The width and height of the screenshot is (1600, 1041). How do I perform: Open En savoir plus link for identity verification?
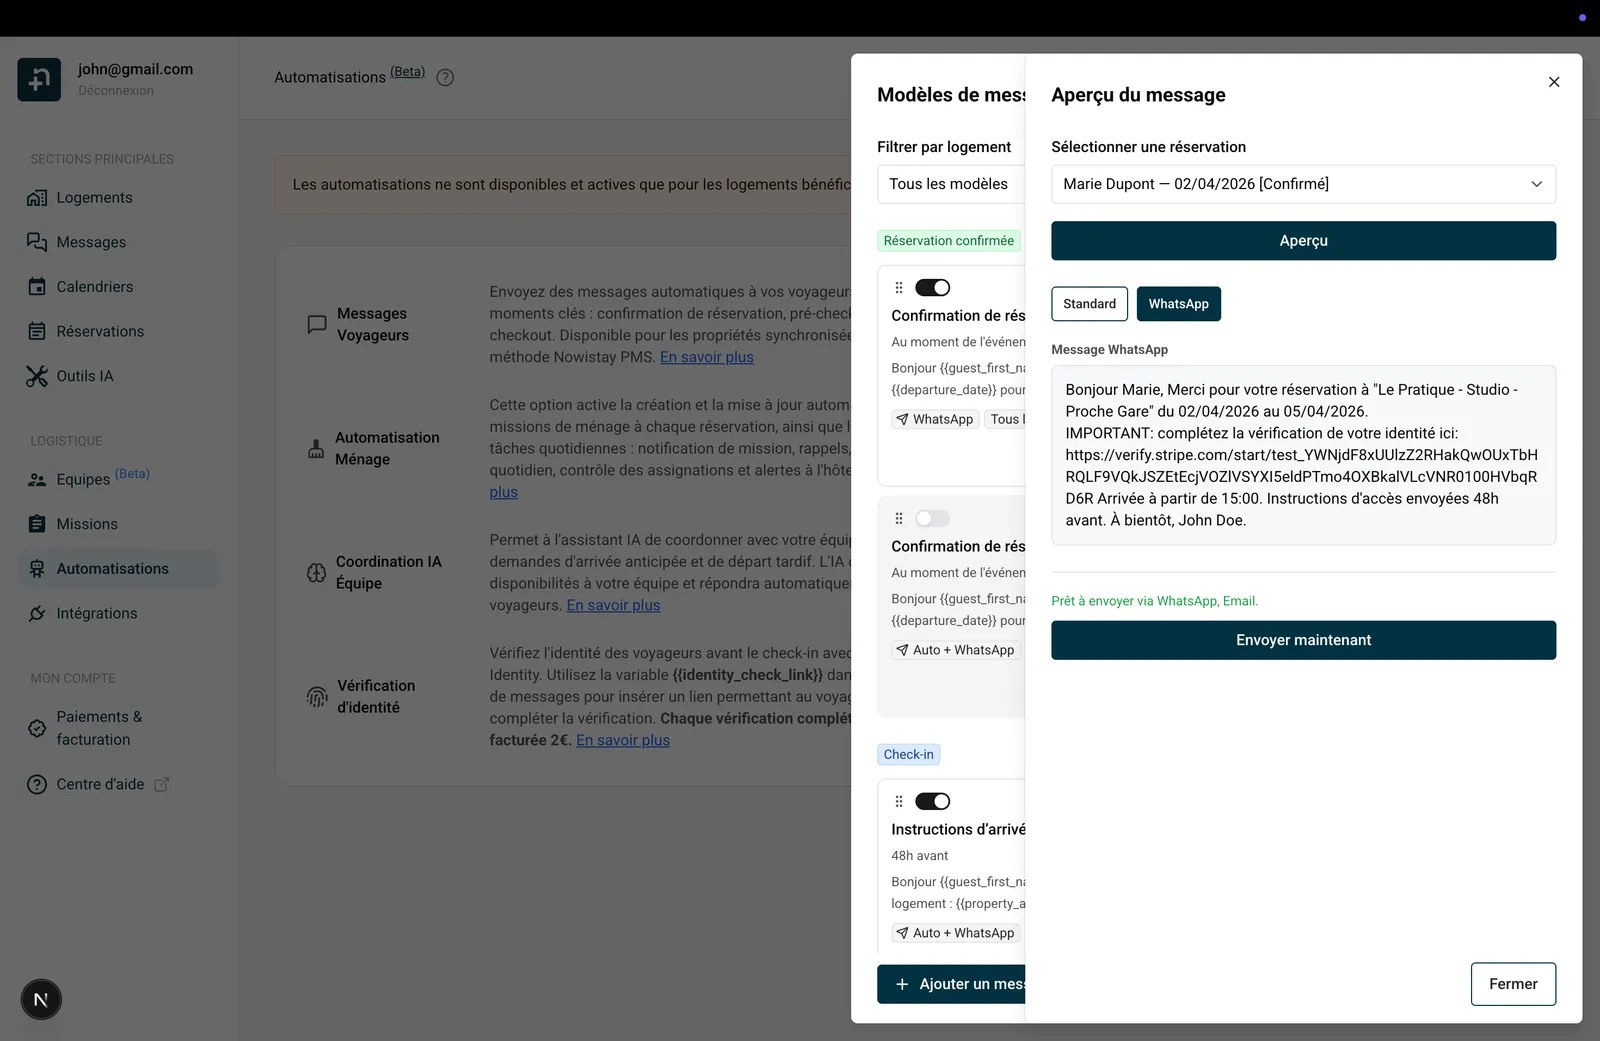623,740
